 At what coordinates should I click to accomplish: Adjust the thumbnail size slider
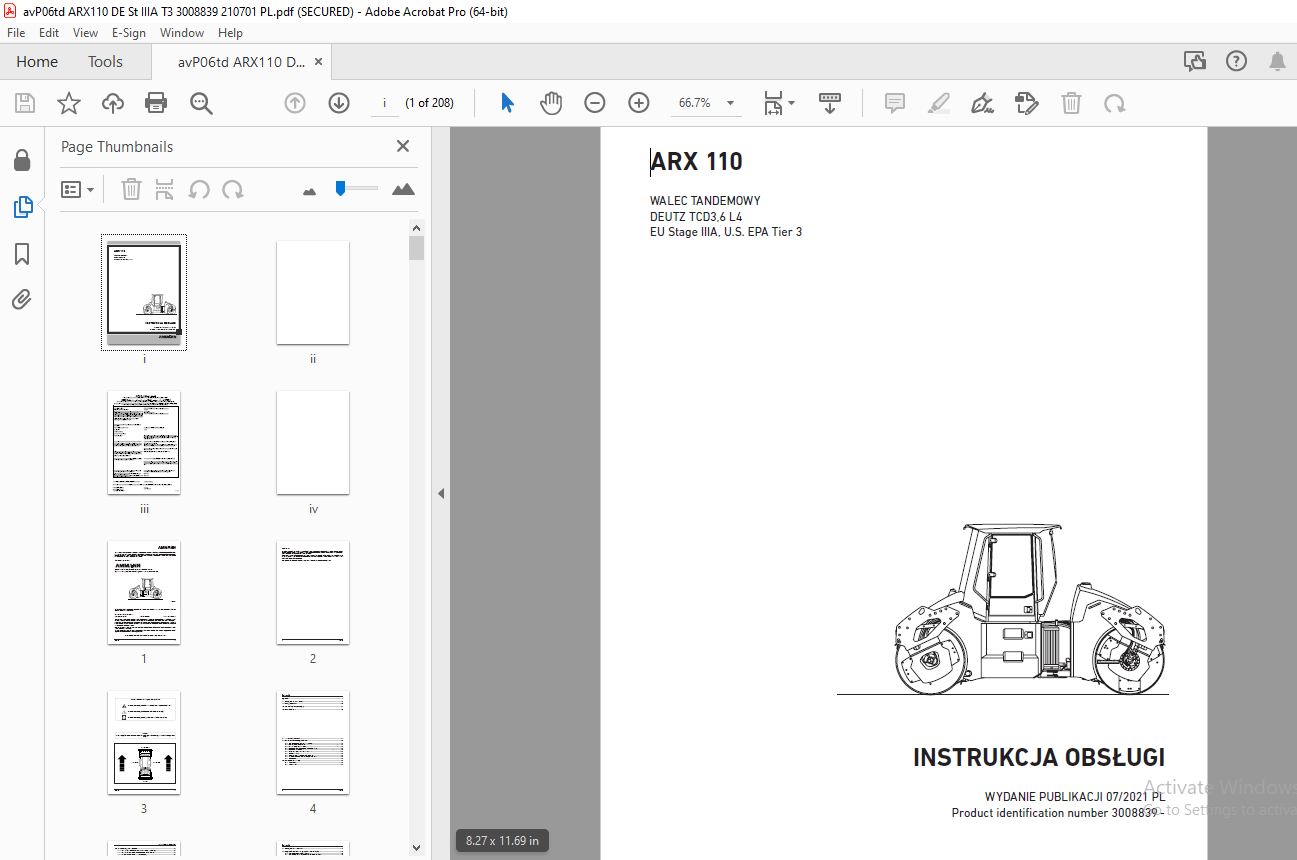tap(341, 188)
